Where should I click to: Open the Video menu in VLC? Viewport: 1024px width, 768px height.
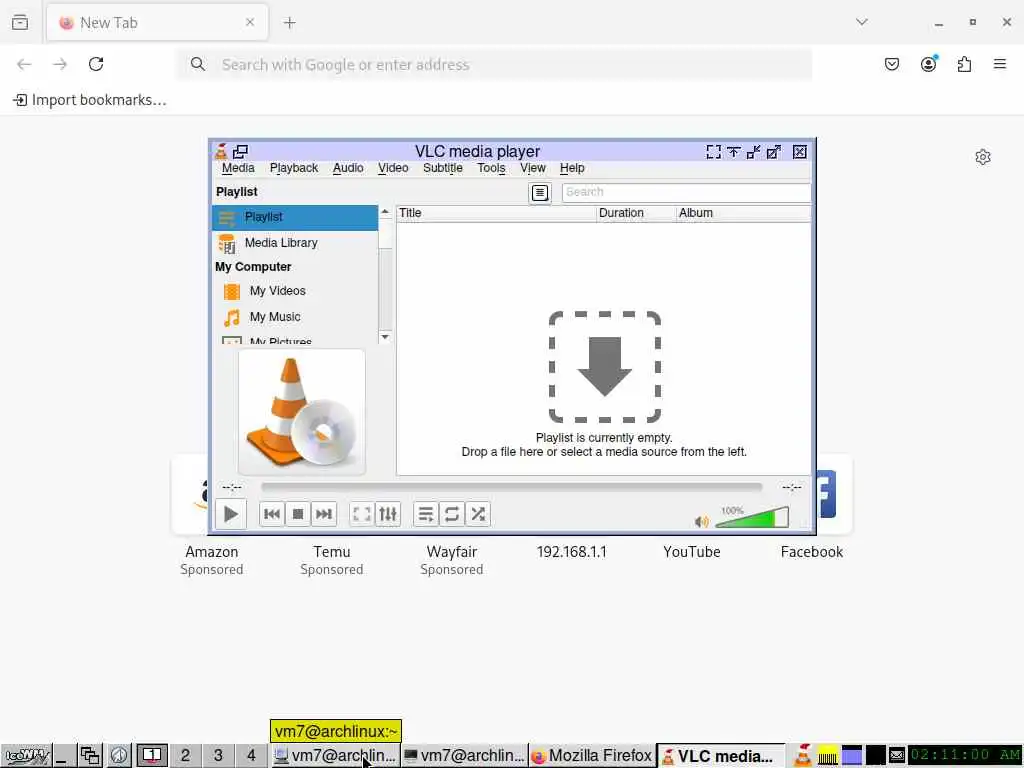point(393,168)
